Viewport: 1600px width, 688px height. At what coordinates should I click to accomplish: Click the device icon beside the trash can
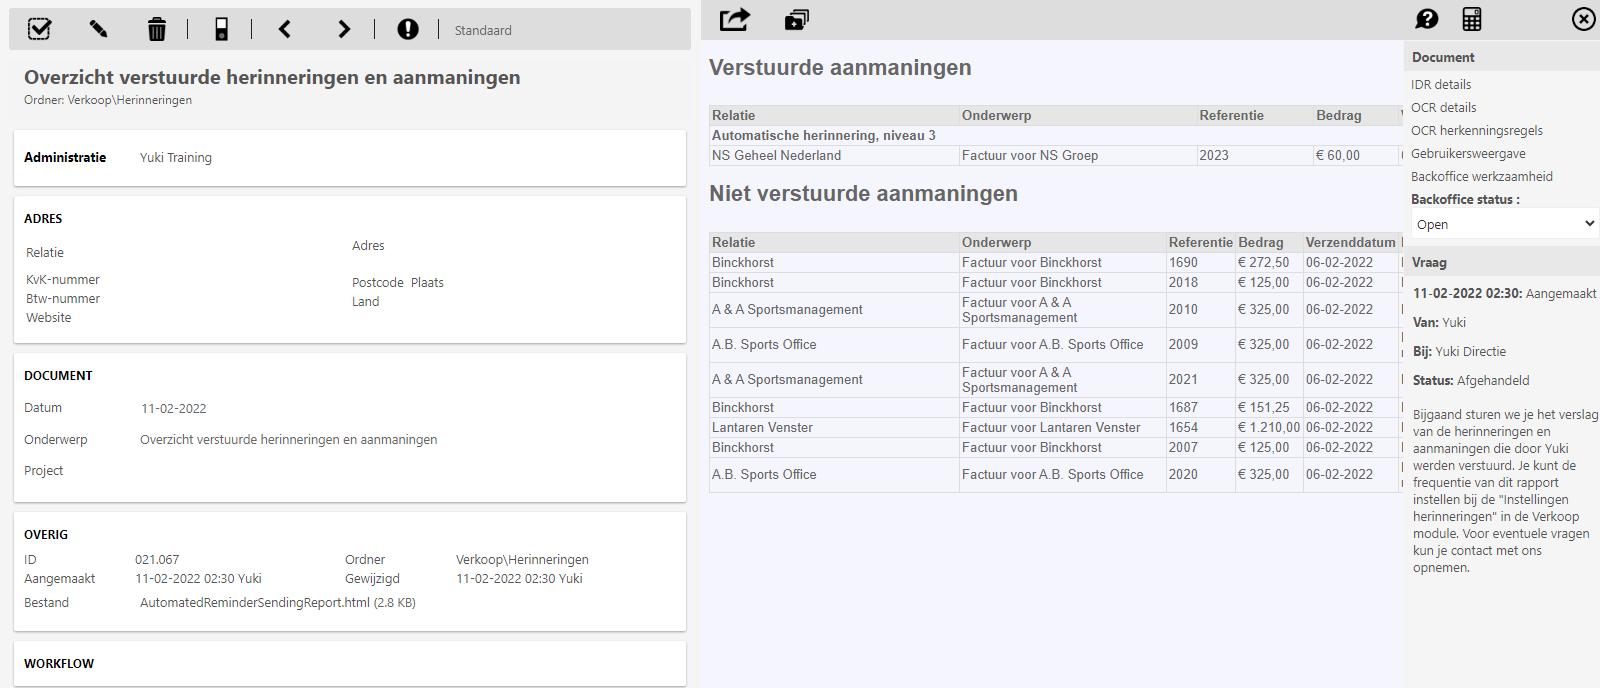coord(222,29)
